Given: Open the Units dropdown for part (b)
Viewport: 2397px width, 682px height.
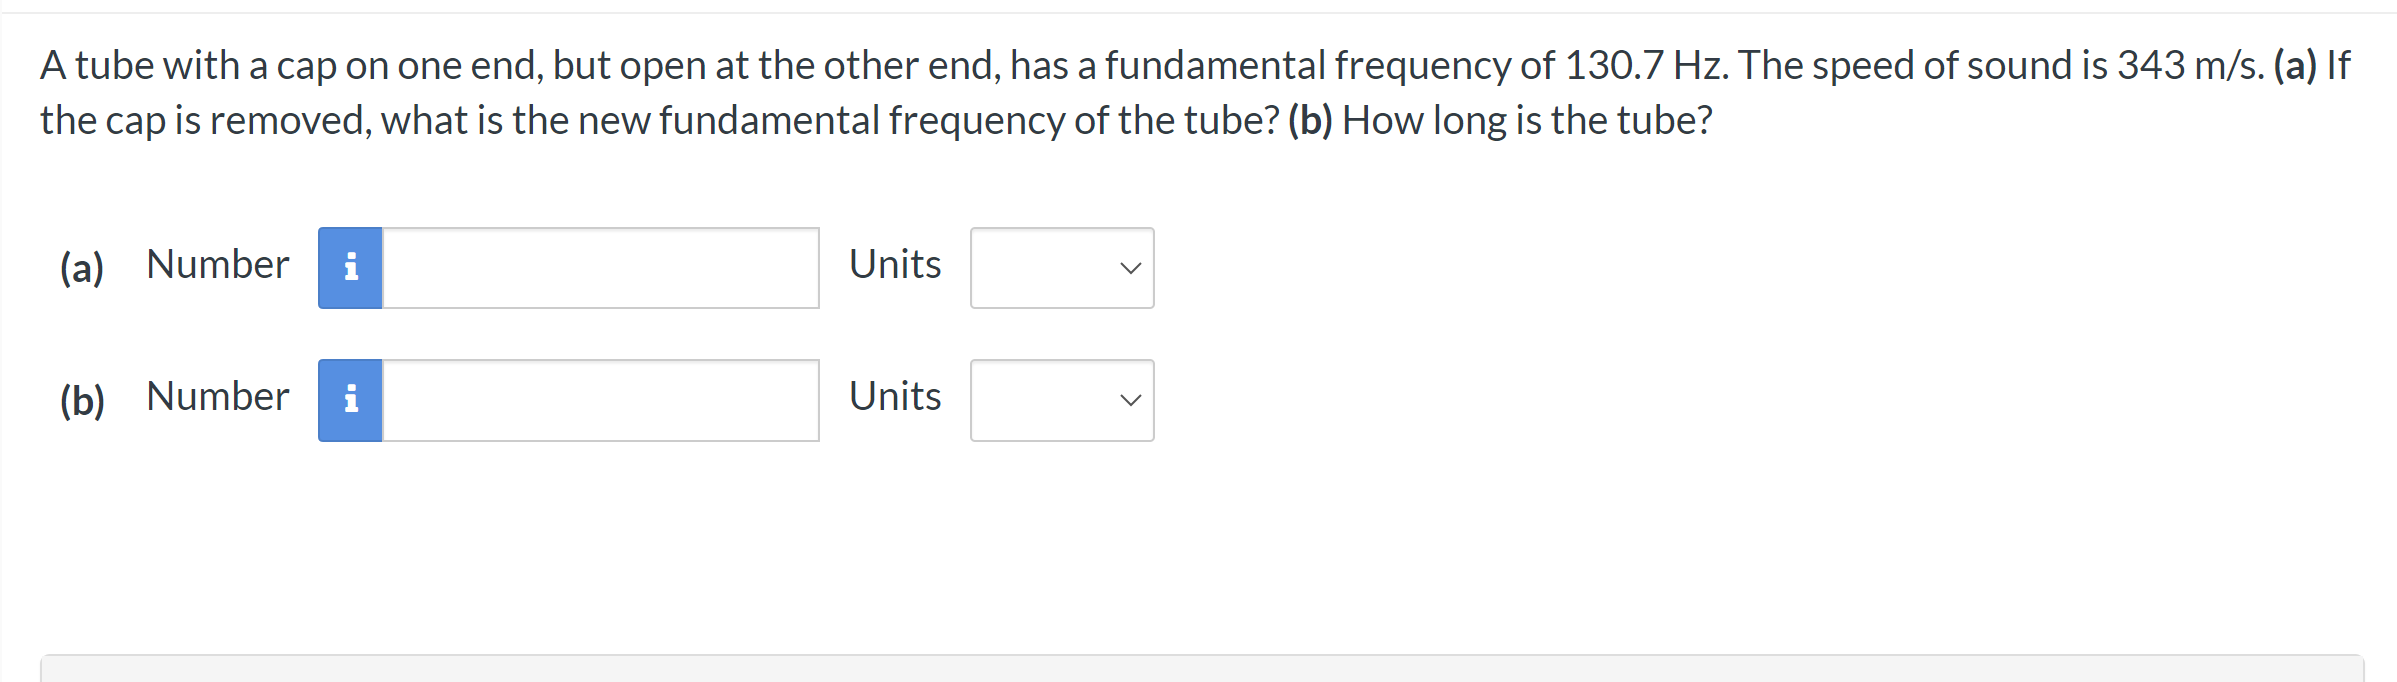Looking at the screenshot, I should [1061, 399].
